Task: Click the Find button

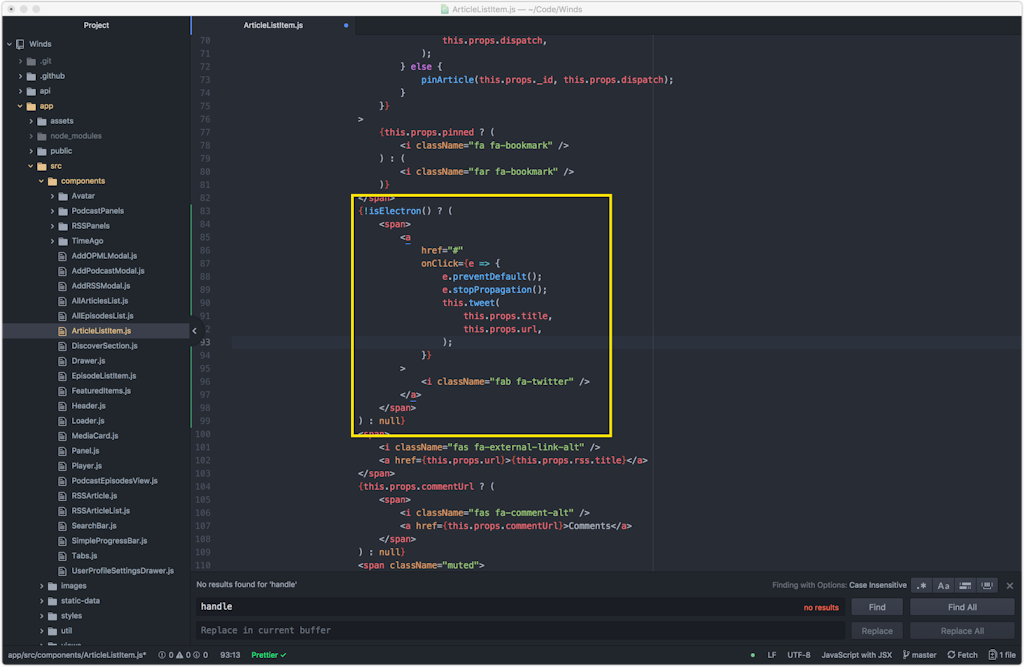Action: click(x=877, y=607)
